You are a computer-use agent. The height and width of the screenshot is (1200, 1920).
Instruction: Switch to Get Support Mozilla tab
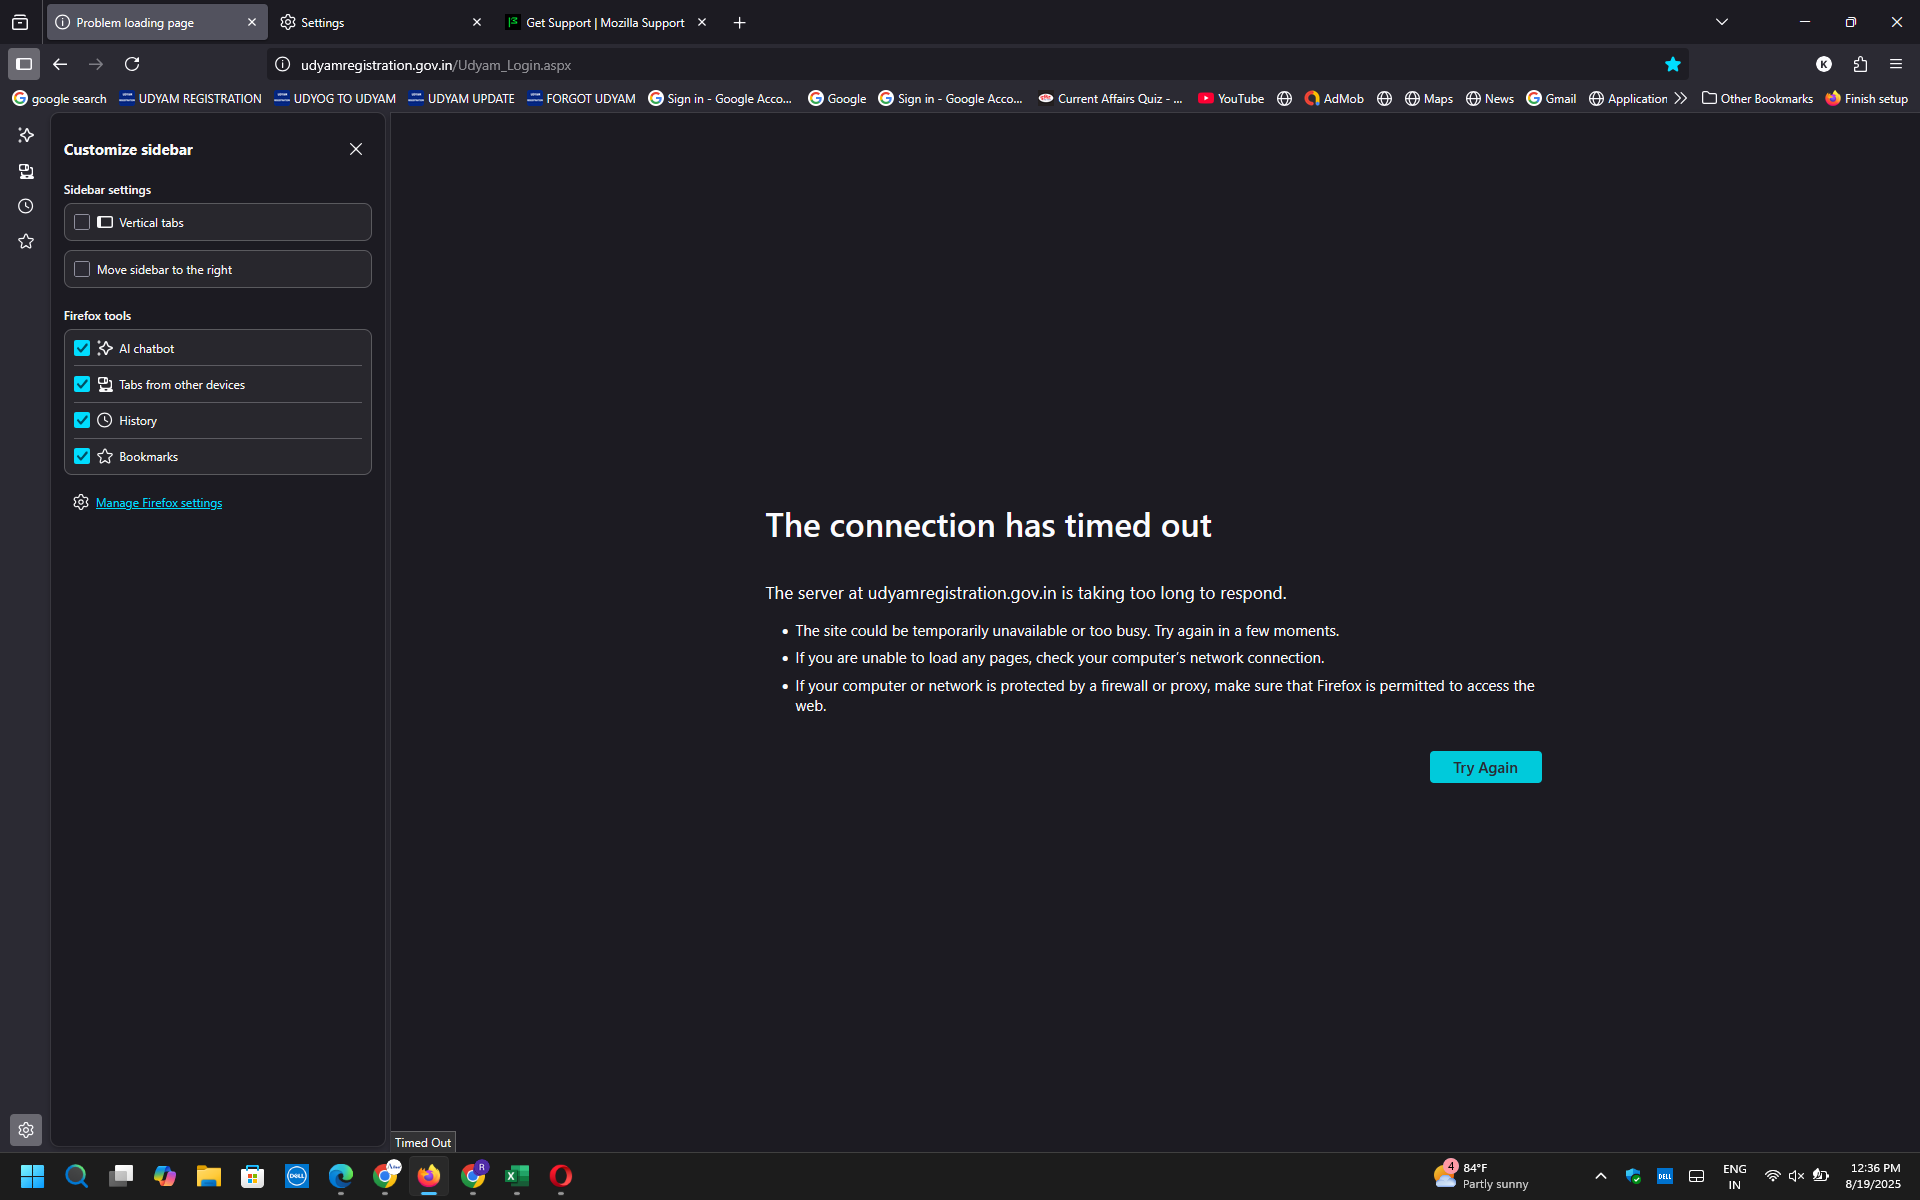604,22
